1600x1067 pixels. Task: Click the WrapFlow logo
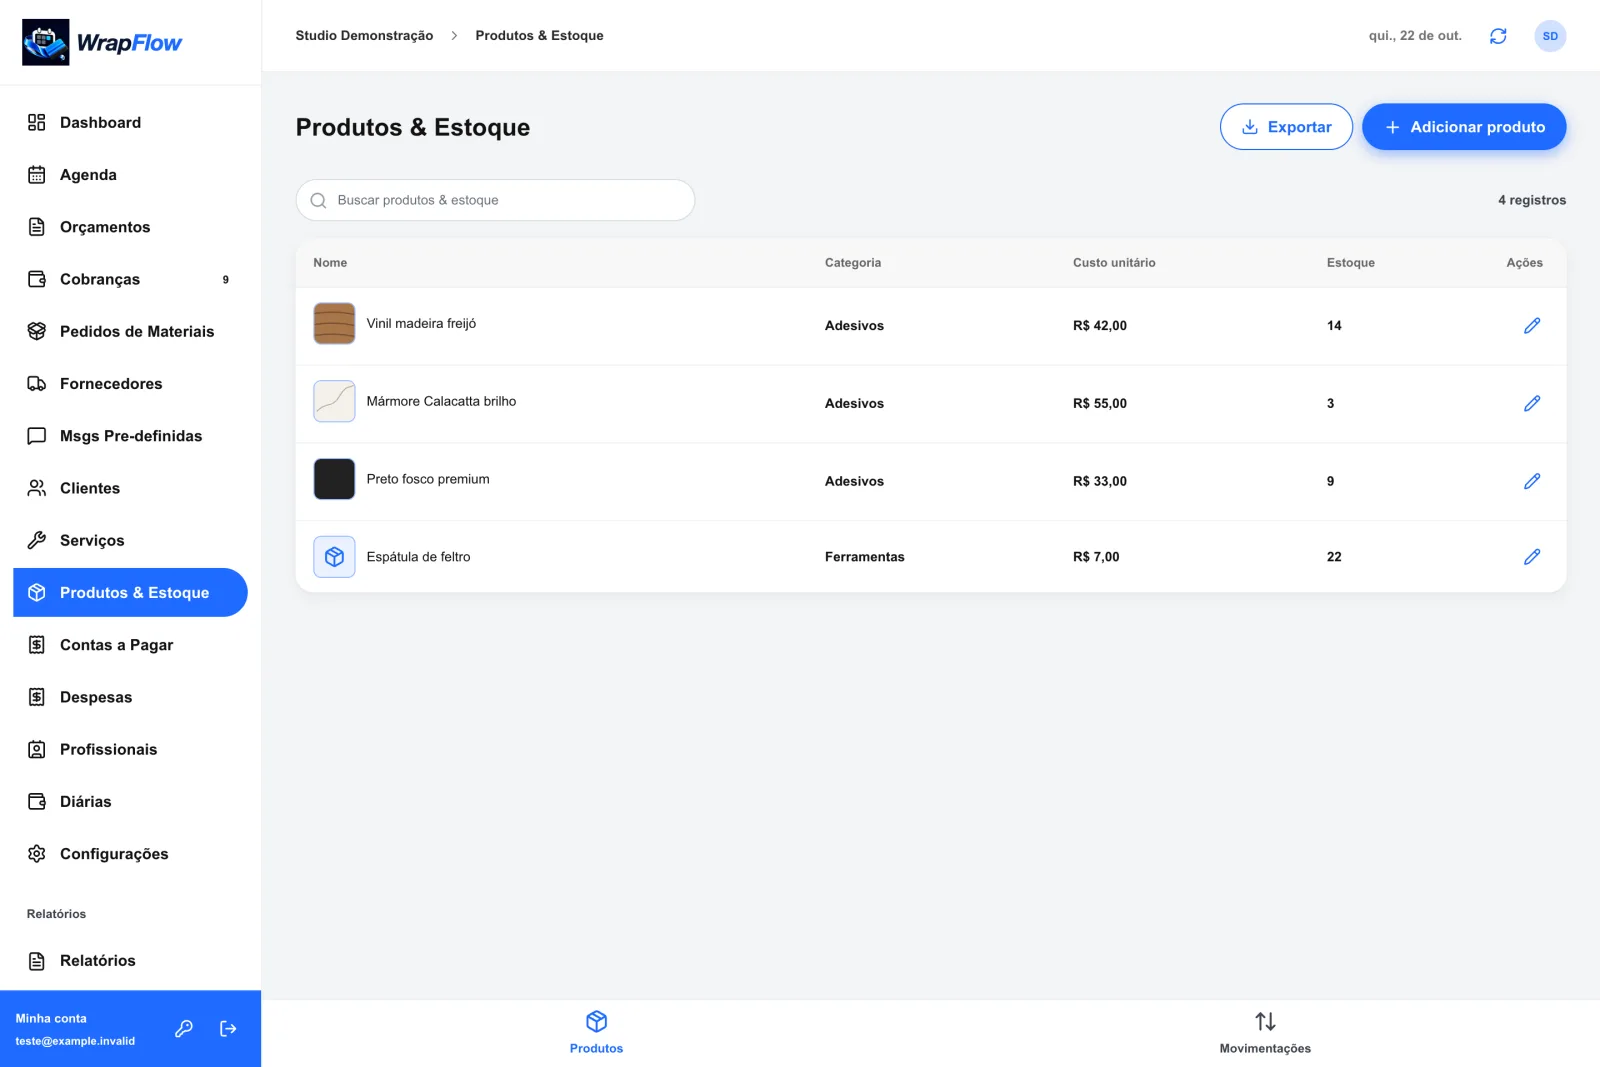pyautogui.click(x=102, y=42)
